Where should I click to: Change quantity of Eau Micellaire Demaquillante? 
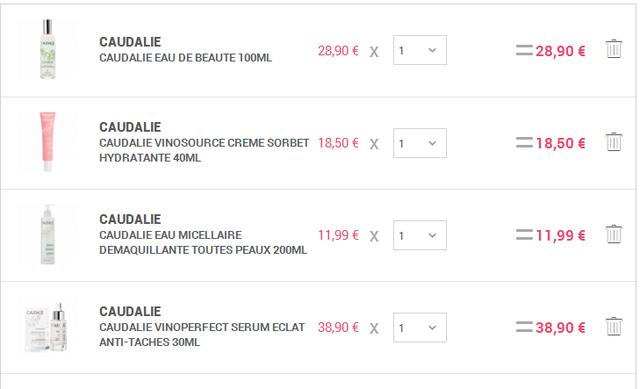click(420, 235)
